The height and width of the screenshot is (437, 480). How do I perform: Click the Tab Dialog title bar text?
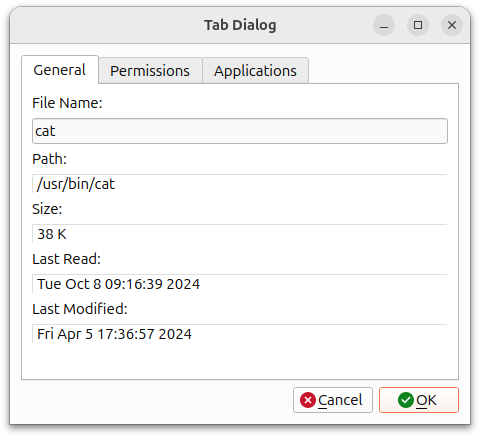coord(240,25)
